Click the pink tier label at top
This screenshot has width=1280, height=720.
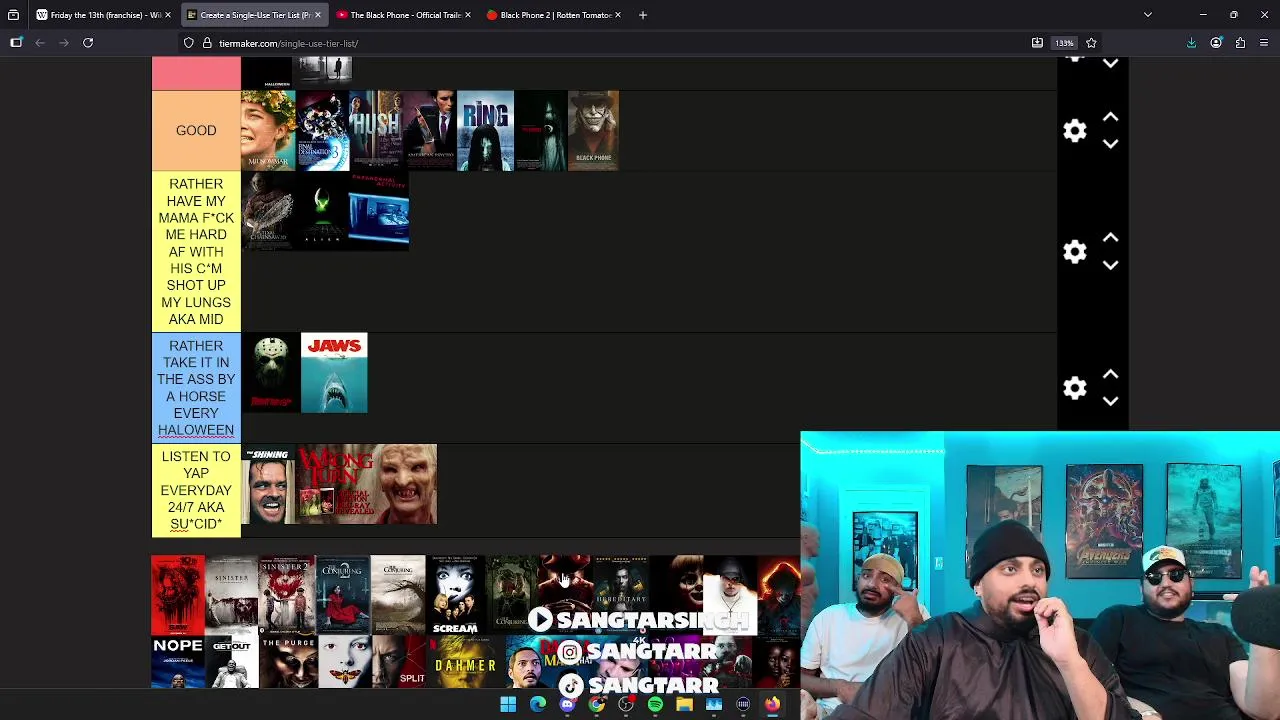(196, 73)
